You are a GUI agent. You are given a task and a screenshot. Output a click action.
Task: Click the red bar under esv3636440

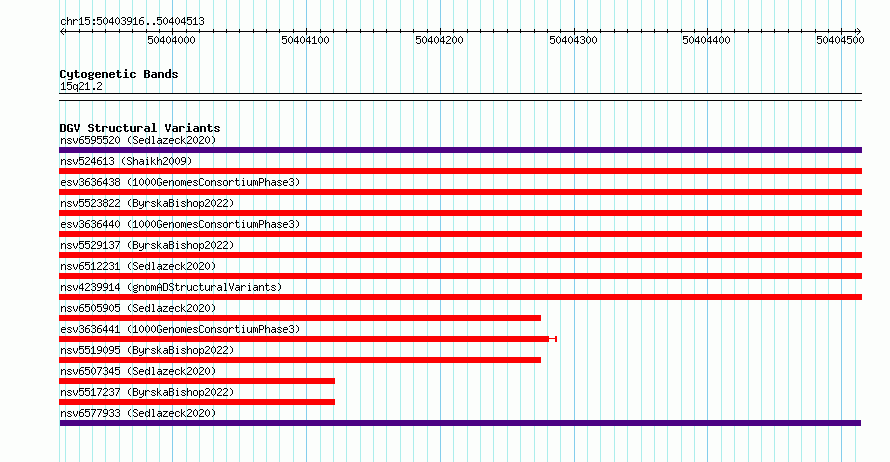click(460, 234)
